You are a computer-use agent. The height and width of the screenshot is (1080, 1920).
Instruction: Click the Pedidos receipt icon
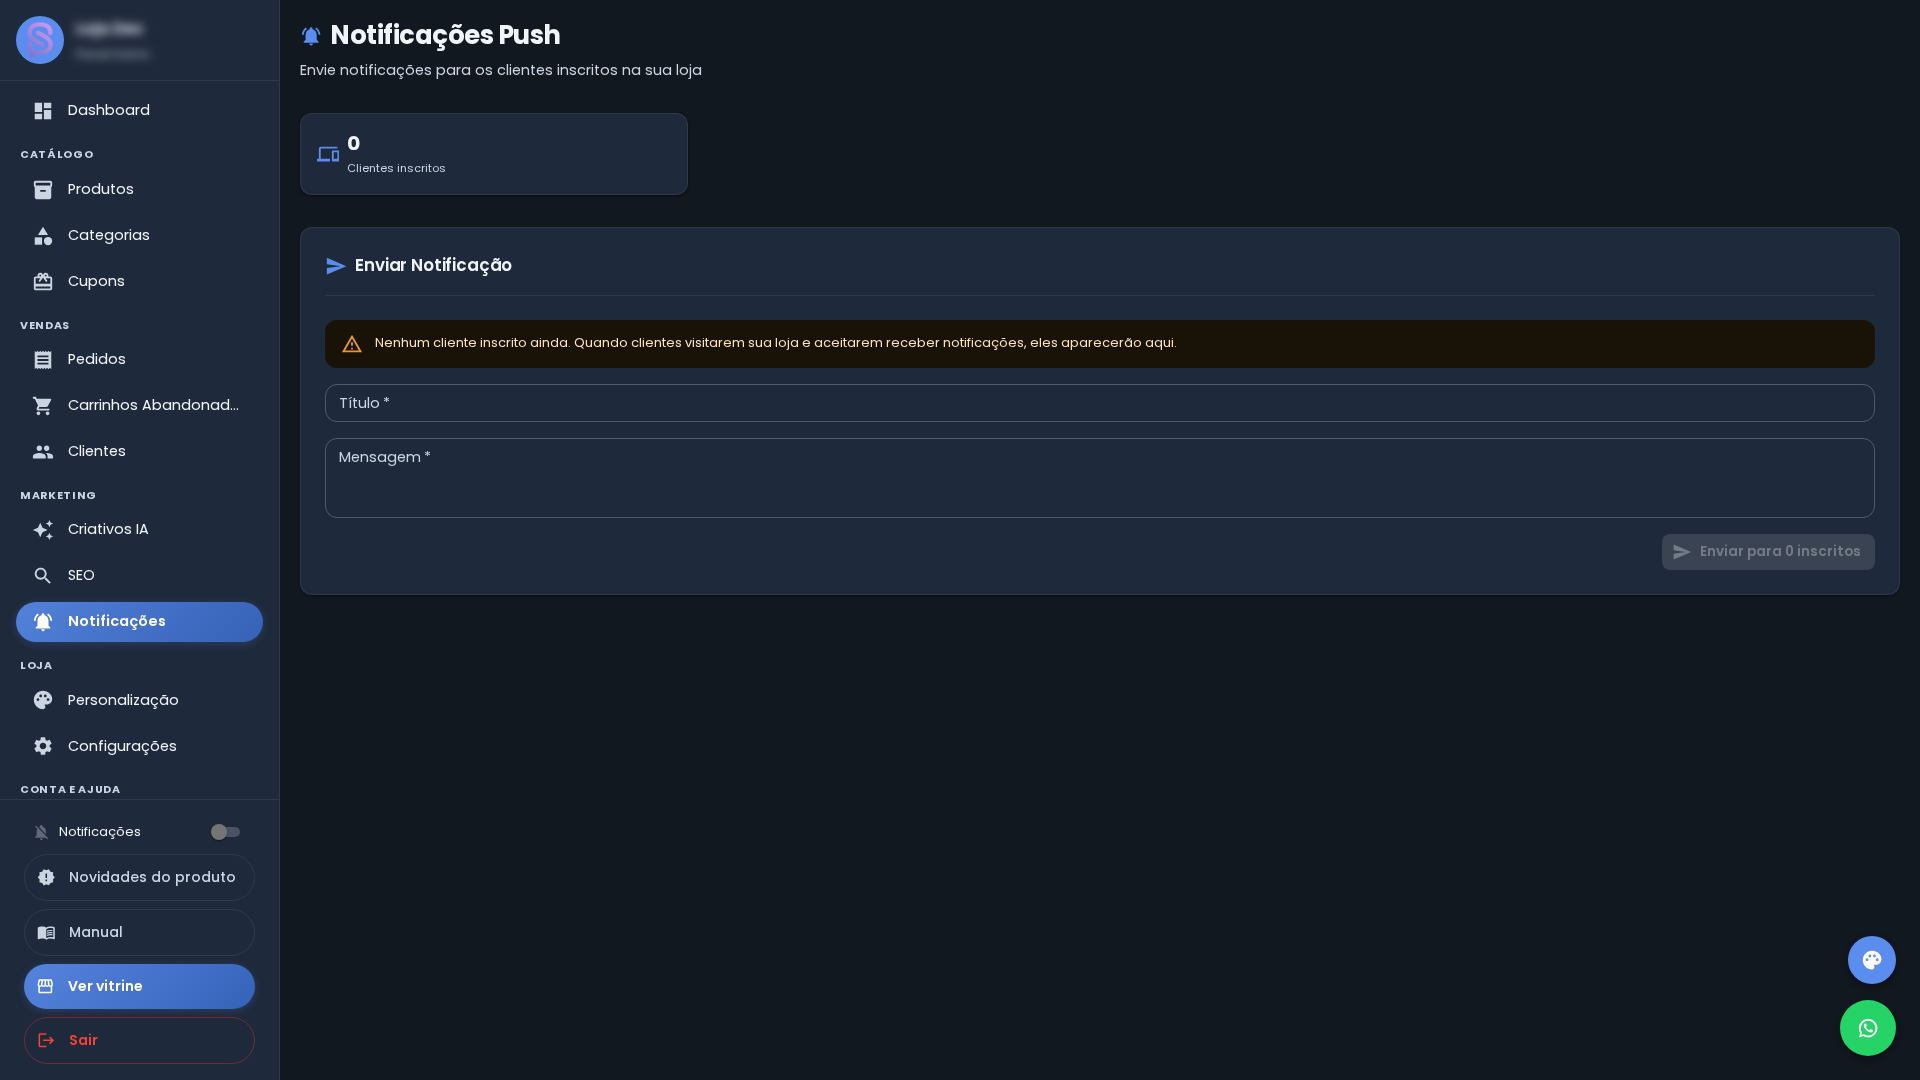coord(43,360)
